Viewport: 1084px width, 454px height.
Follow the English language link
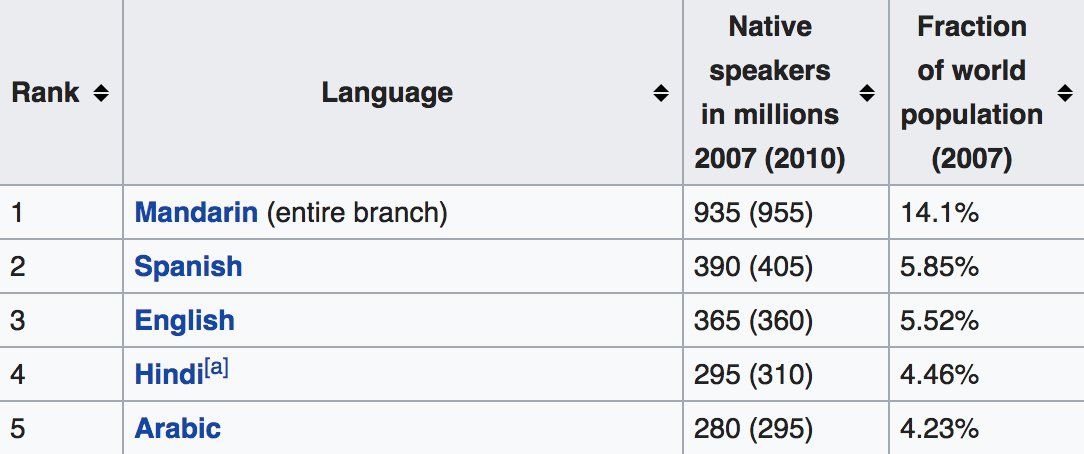[184, 321]
